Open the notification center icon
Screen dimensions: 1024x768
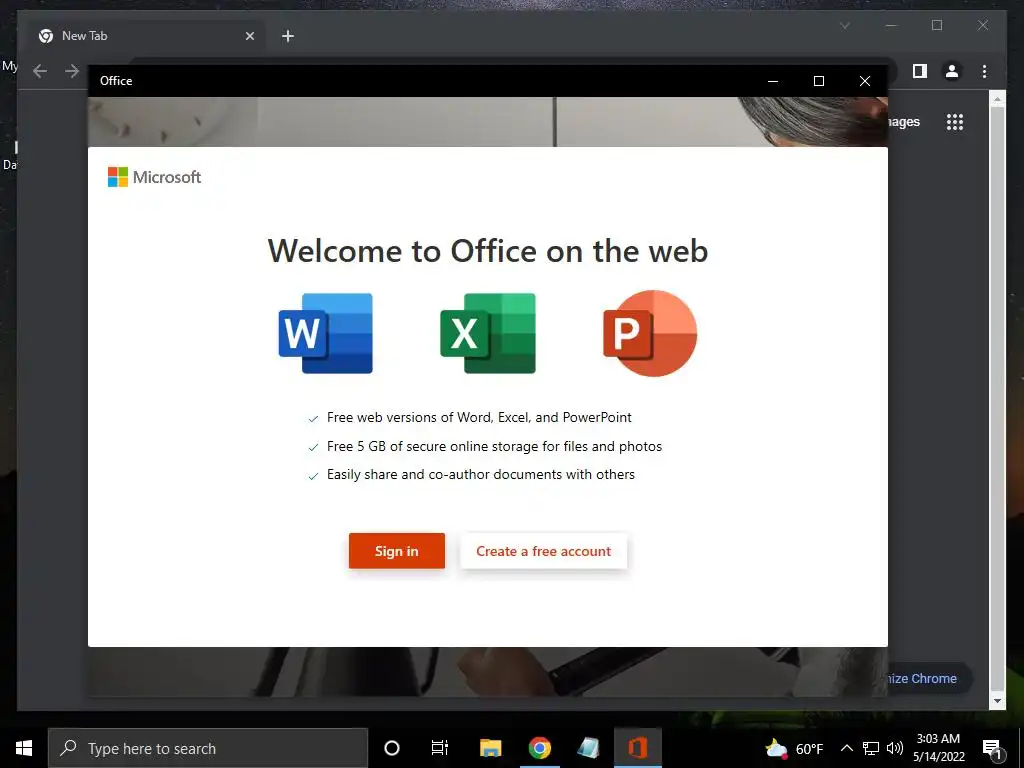(x=992, y=748)
